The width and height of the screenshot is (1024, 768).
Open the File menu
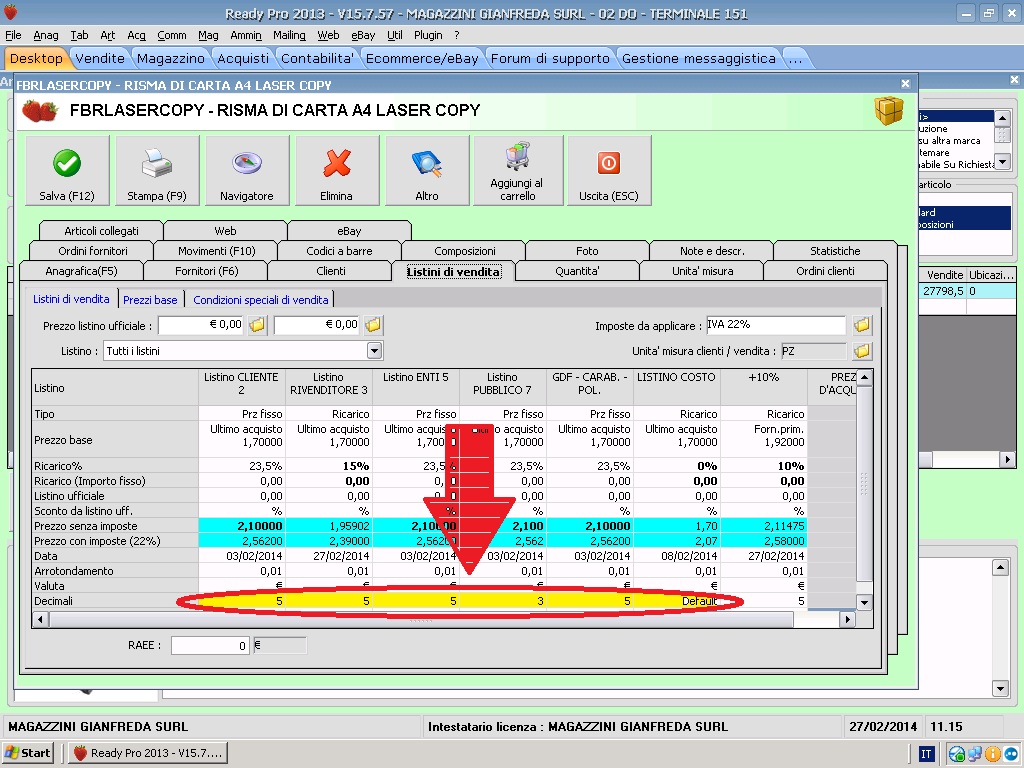tap(13, 35)
